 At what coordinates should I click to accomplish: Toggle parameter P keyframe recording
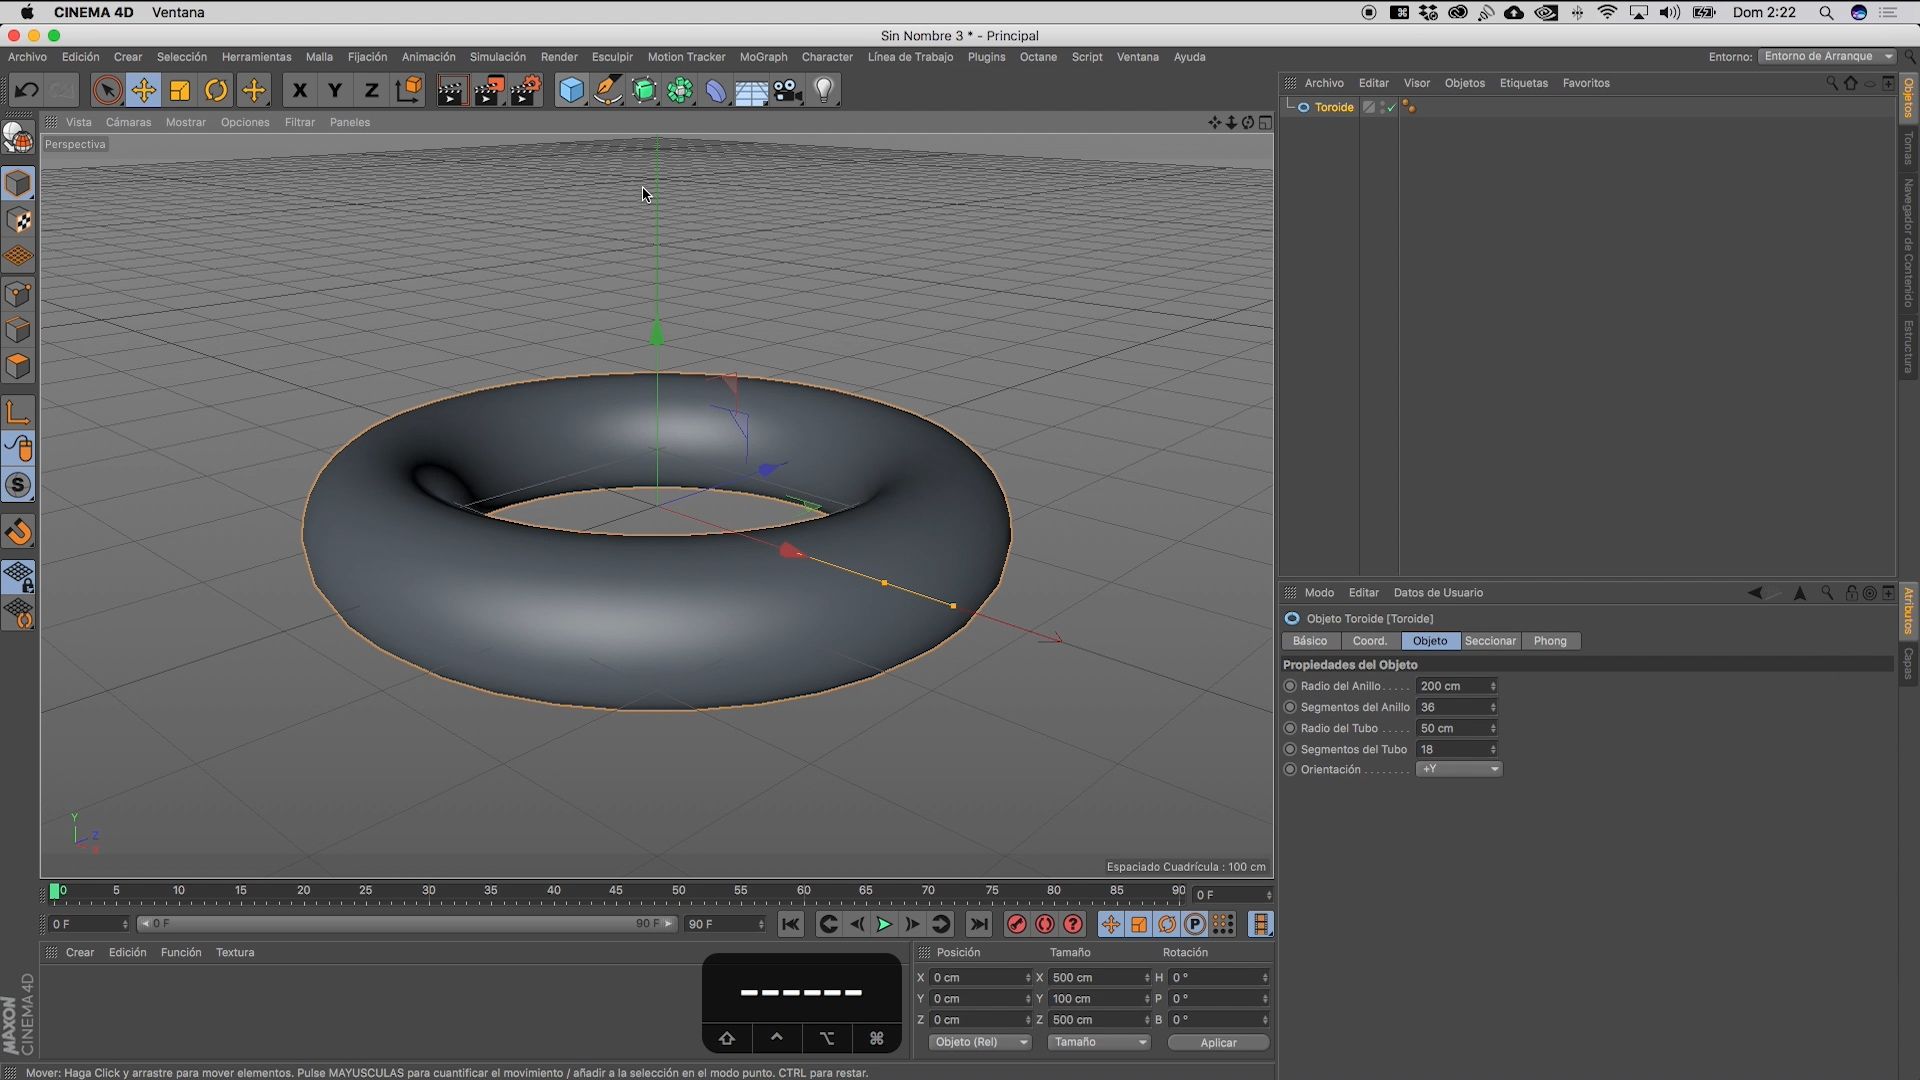[1194, 924]
